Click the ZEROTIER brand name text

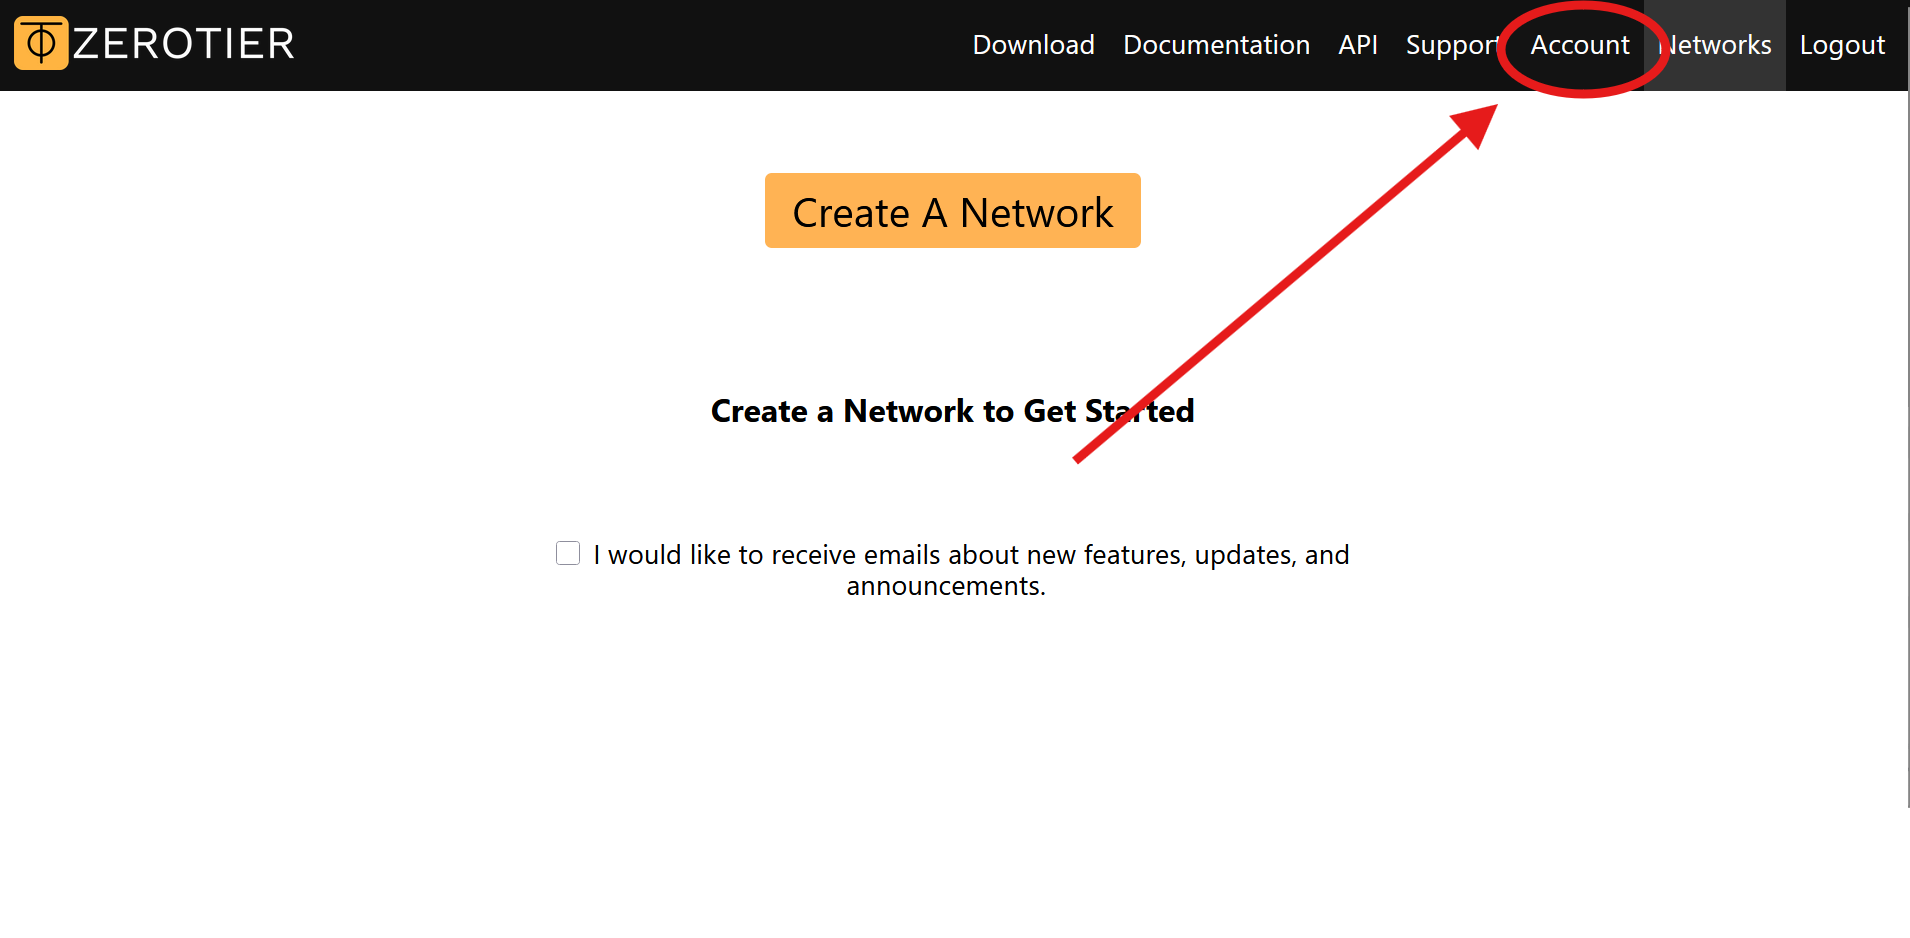tap(184, 44)
